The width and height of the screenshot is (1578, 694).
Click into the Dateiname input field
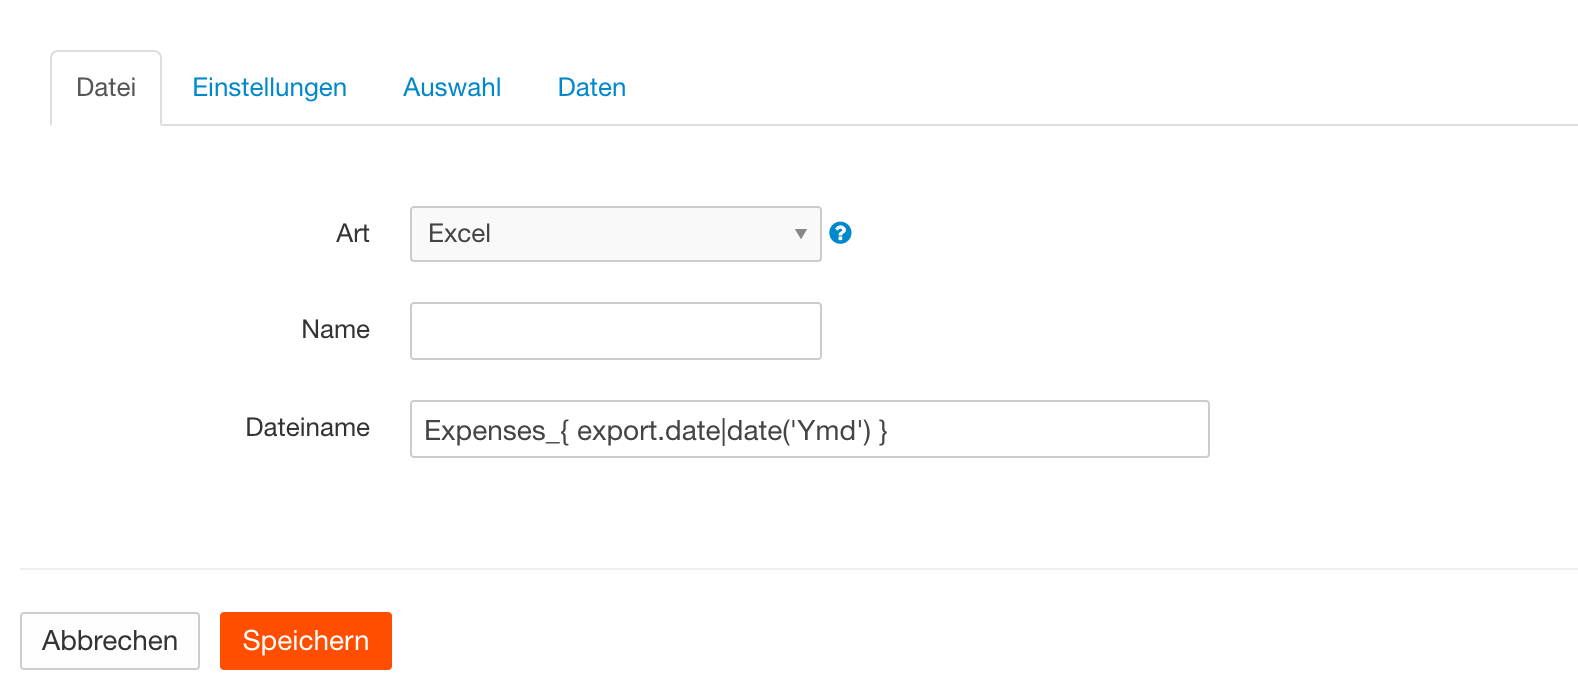1040,430
